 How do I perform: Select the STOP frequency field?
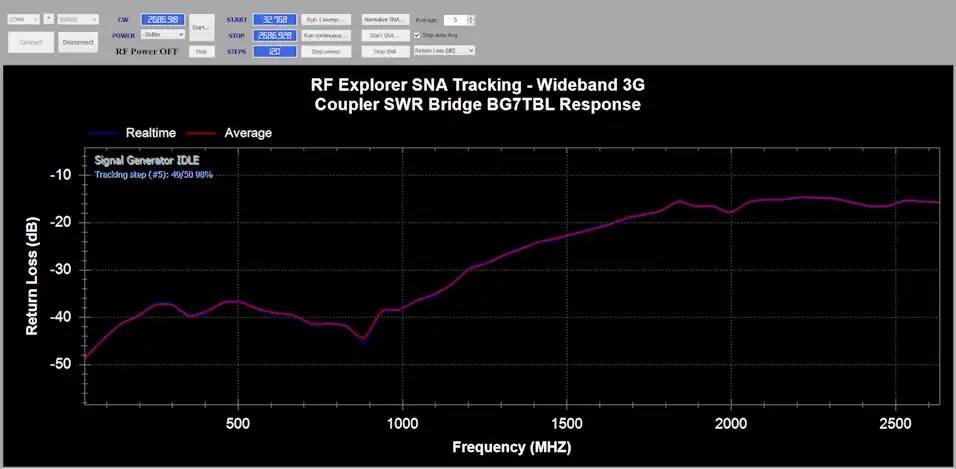click(x=272, y=35)
